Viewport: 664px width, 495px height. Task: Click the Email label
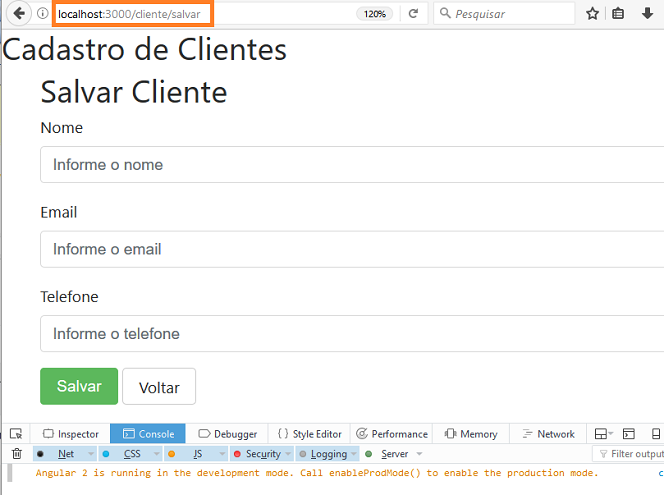click(x=59, y=212)
